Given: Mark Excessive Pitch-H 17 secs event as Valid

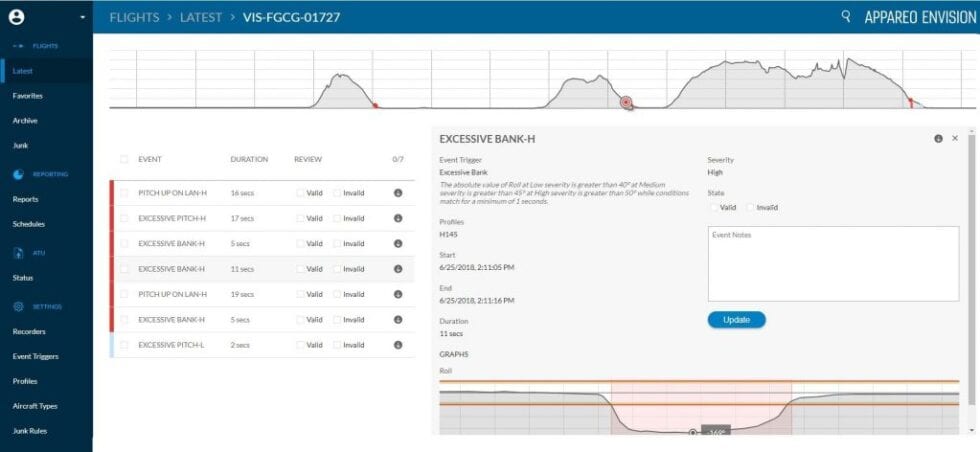Looking at the screenshot, I should (300, 218).
